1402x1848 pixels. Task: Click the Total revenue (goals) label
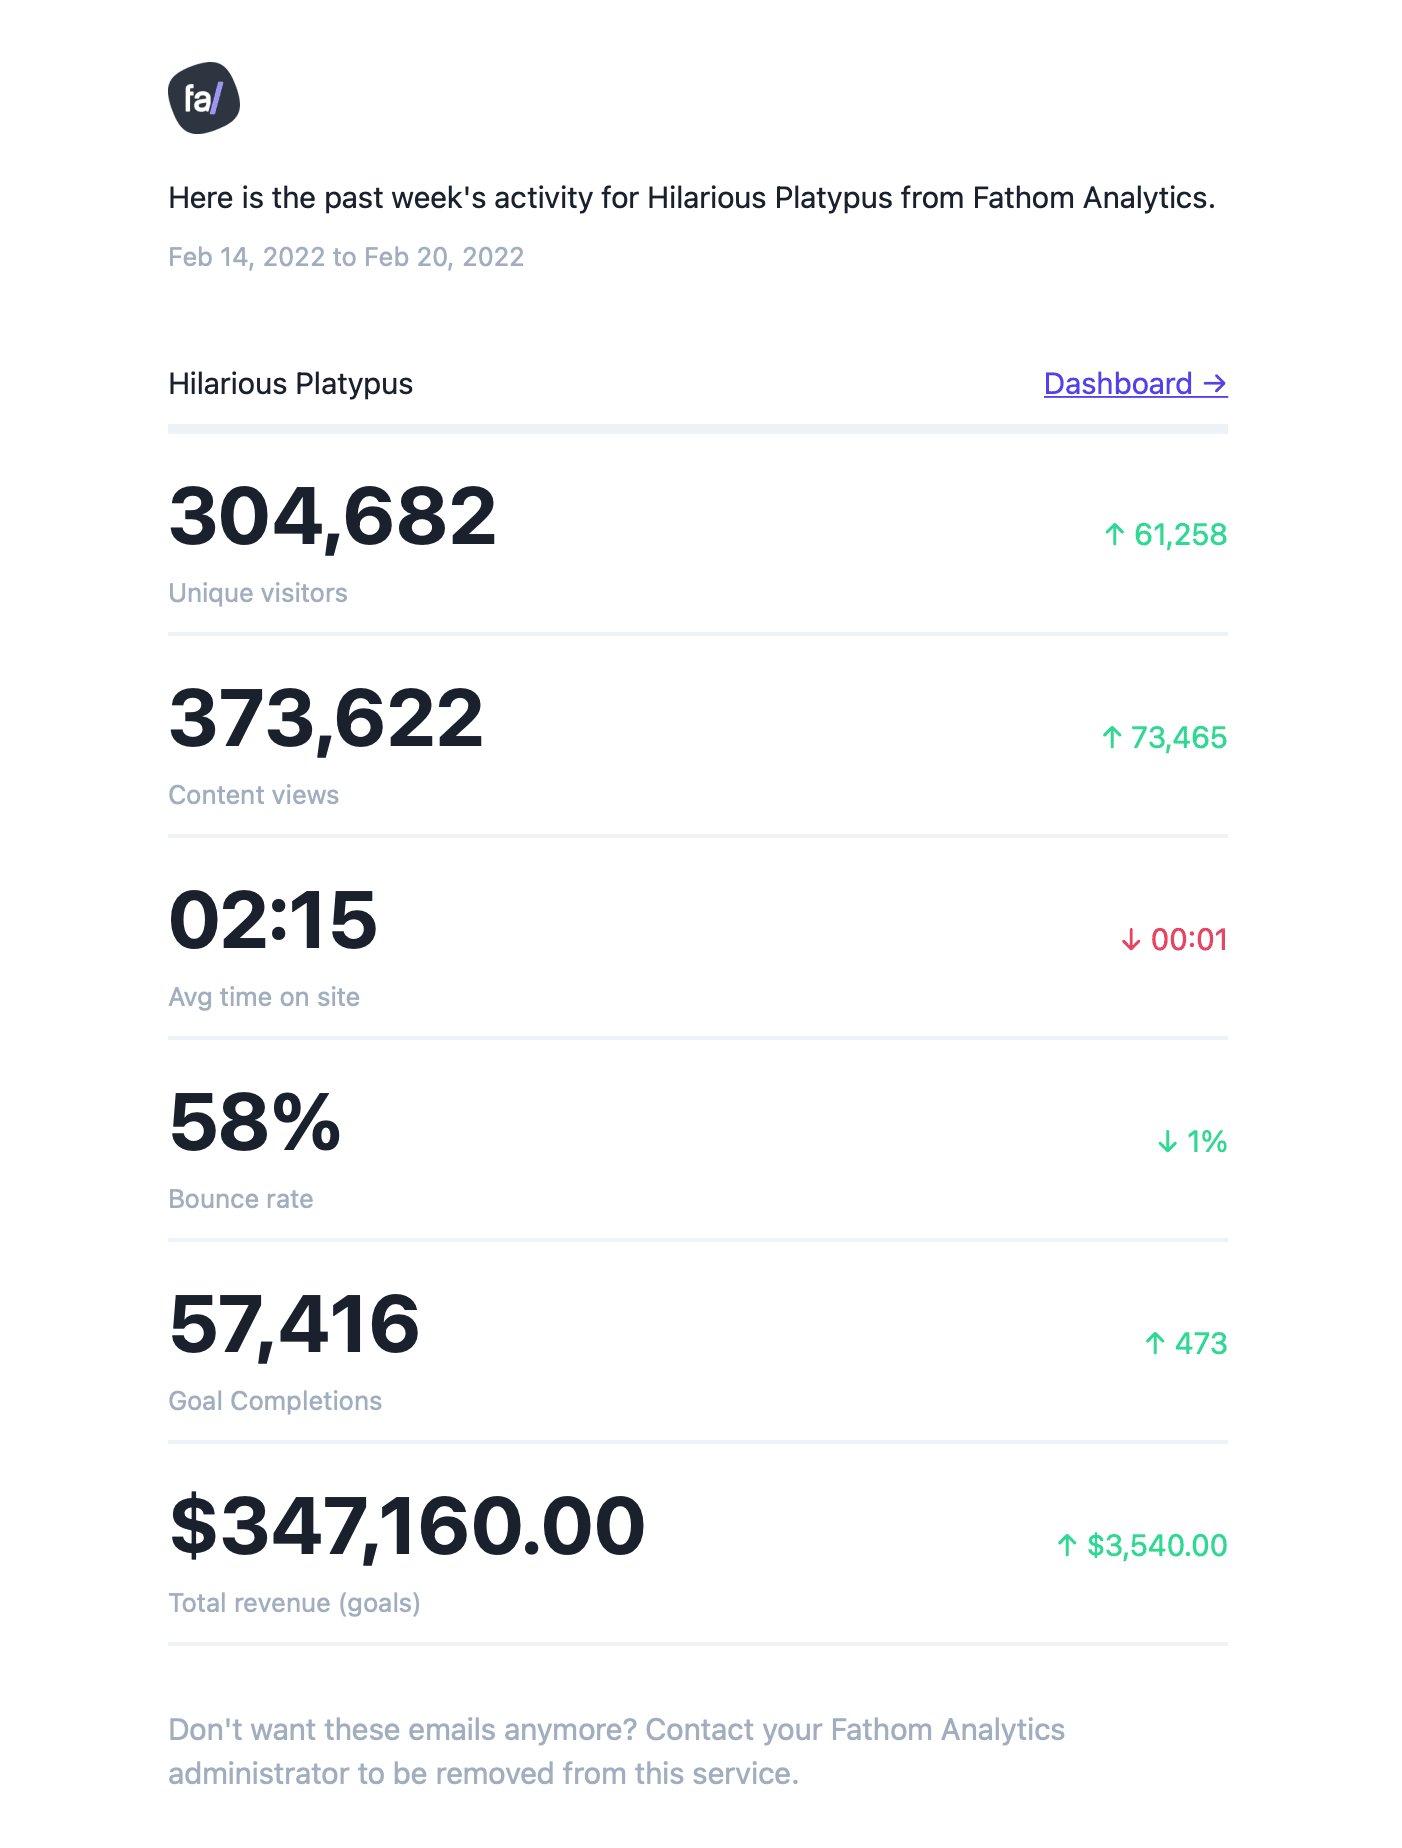[294, 1603]
